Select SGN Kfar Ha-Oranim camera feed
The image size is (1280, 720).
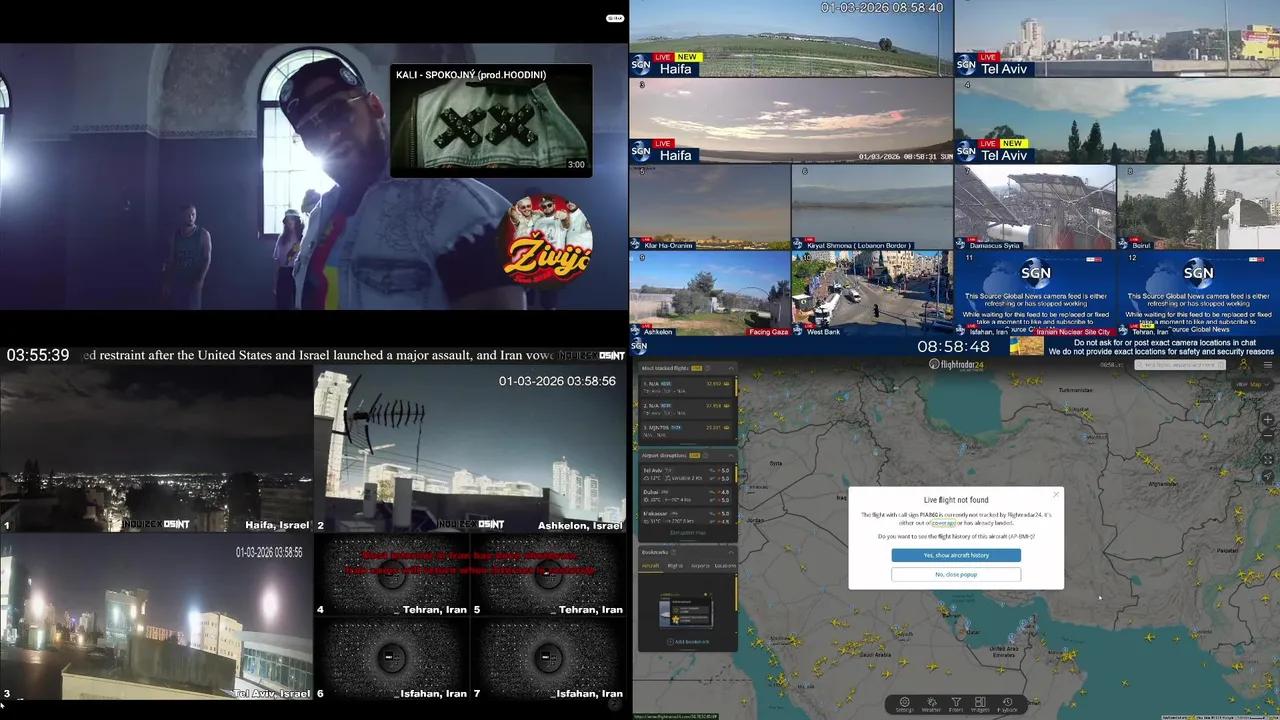click(x=709, y=207)
